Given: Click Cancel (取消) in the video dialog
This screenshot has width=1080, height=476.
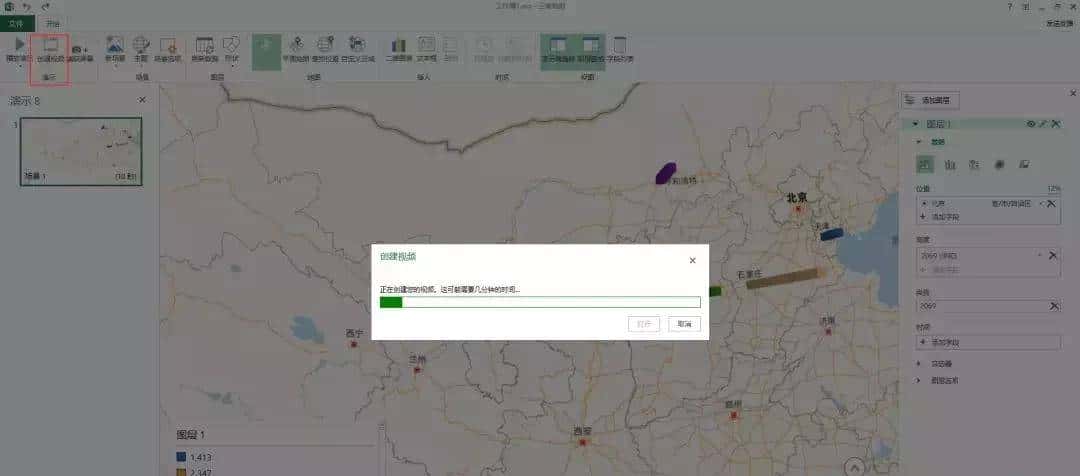Looking at the screenshot, I should click(684, 324).
